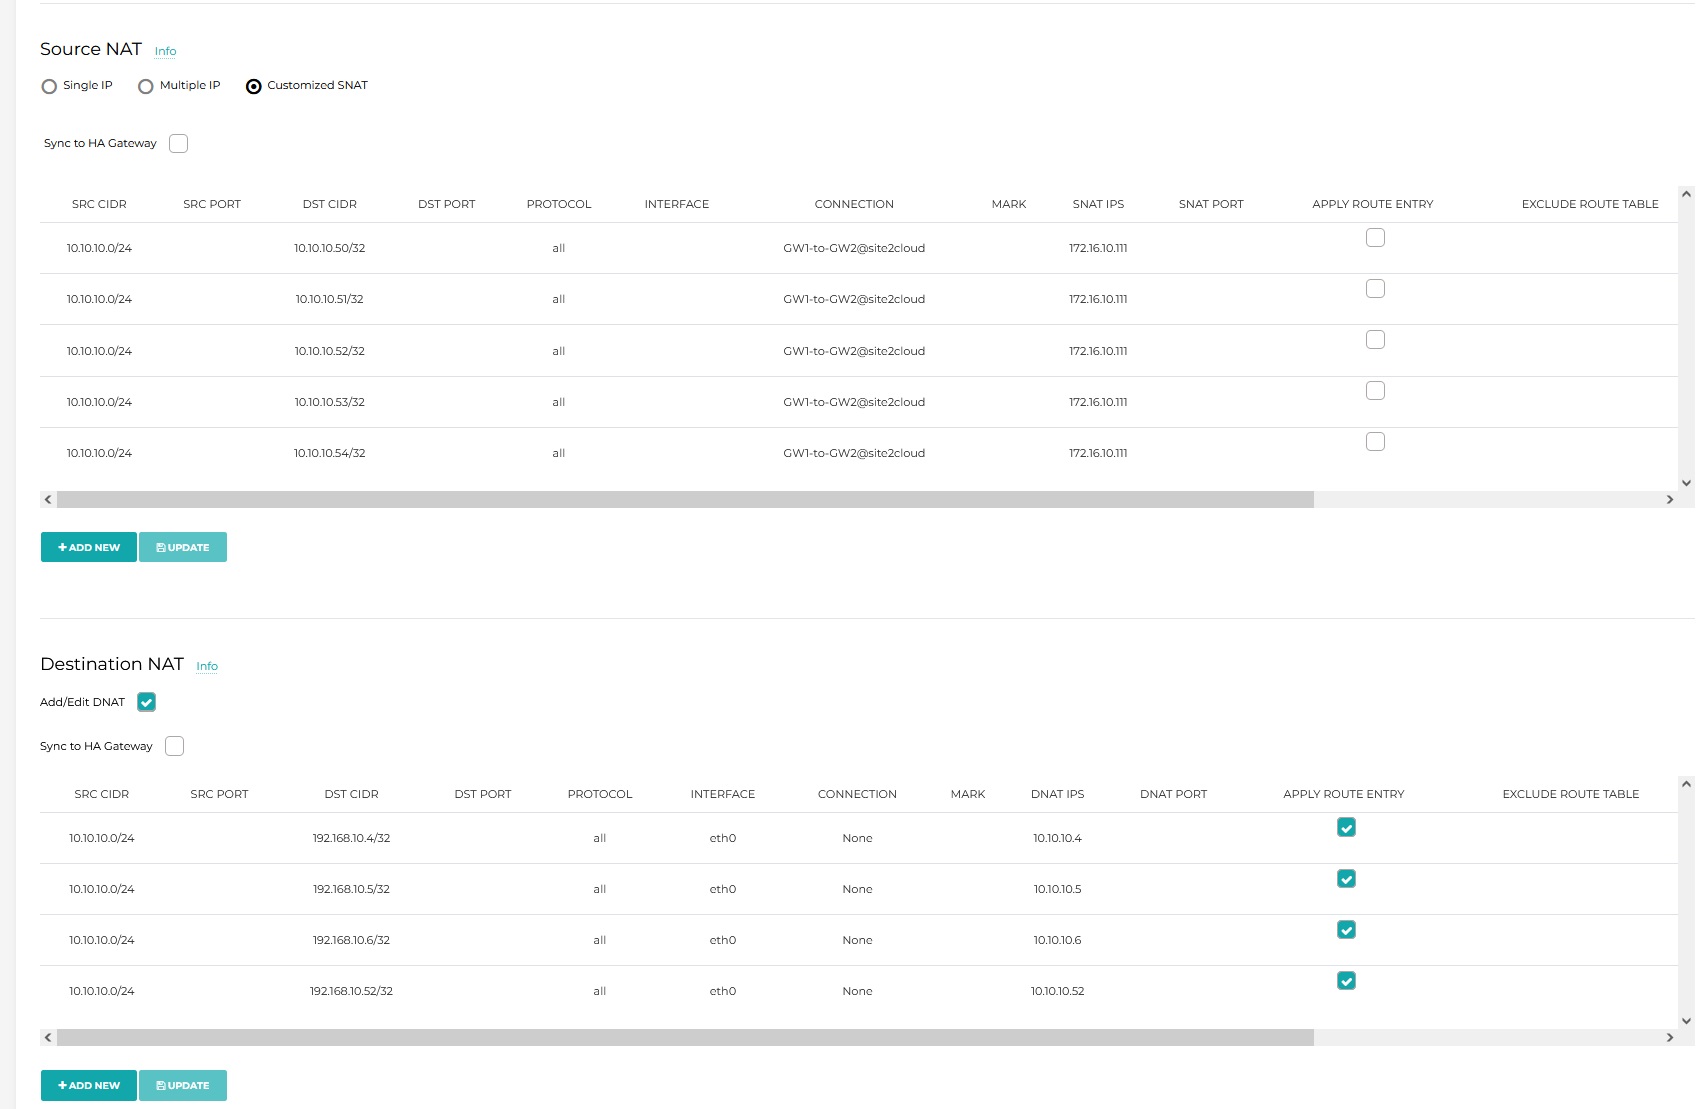Screen dimensions: 1704x1109
Task: Click DNAT DST CIDR cell 192.168.10.5/32
Action: [x=351, y=889]
